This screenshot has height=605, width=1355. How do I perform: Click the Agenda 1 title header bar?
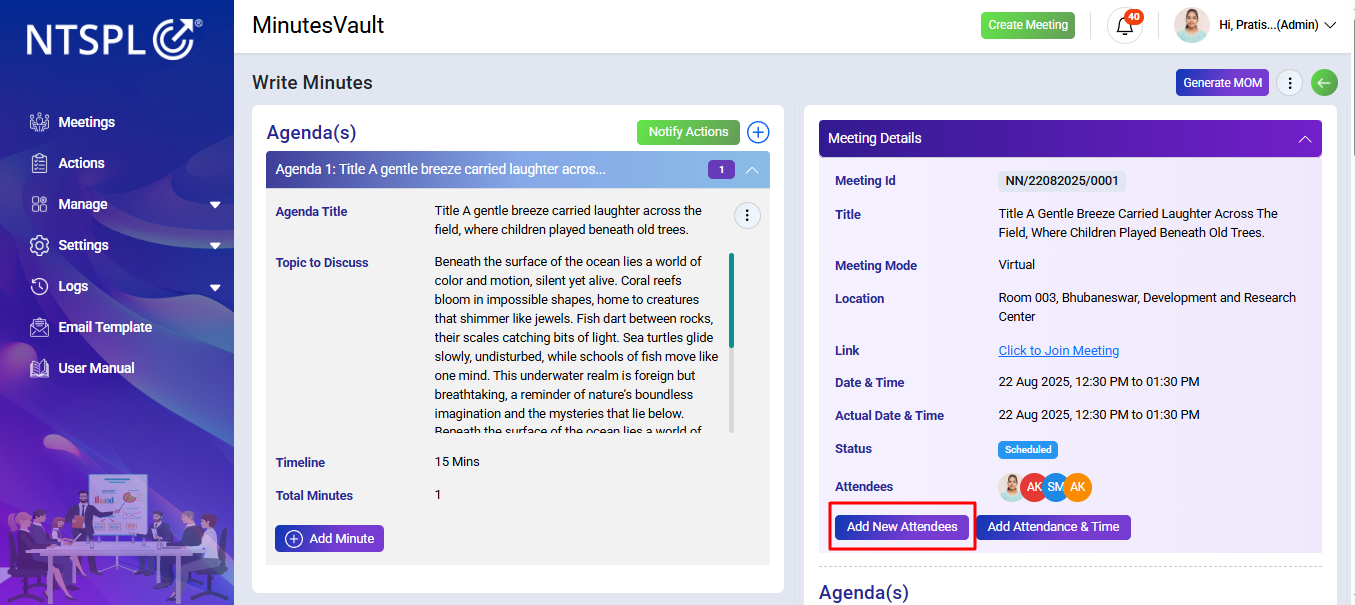point(518,170)
